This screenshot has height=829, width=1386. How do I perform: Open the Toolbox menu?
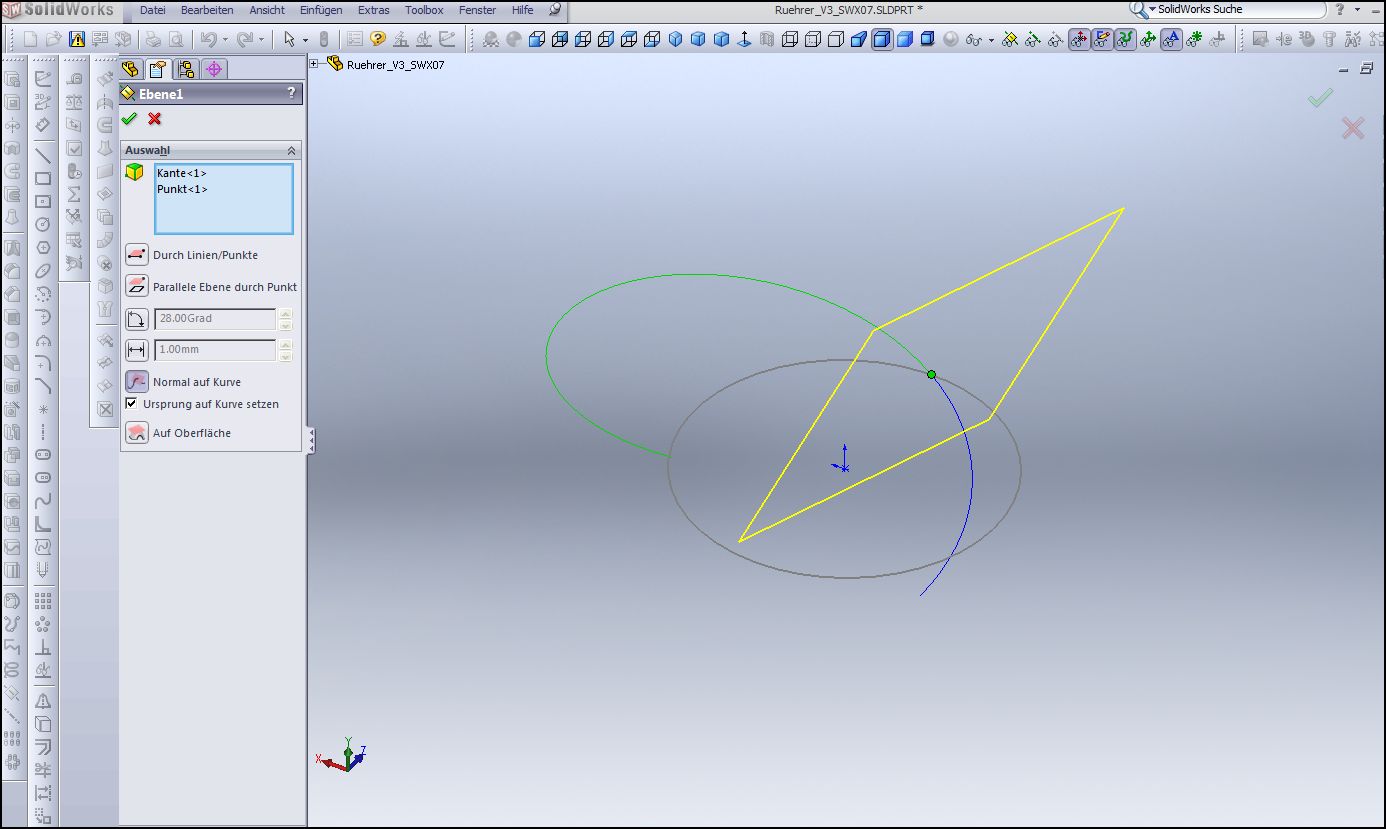click(424, 10)
